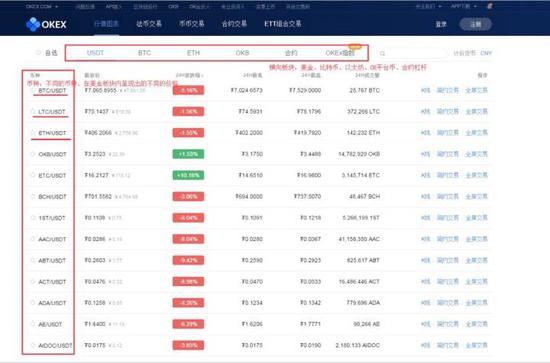The image size is (550, 363).
Task: Select the USDT market tab
Action: pyautogui.click(x=95, y=53)
